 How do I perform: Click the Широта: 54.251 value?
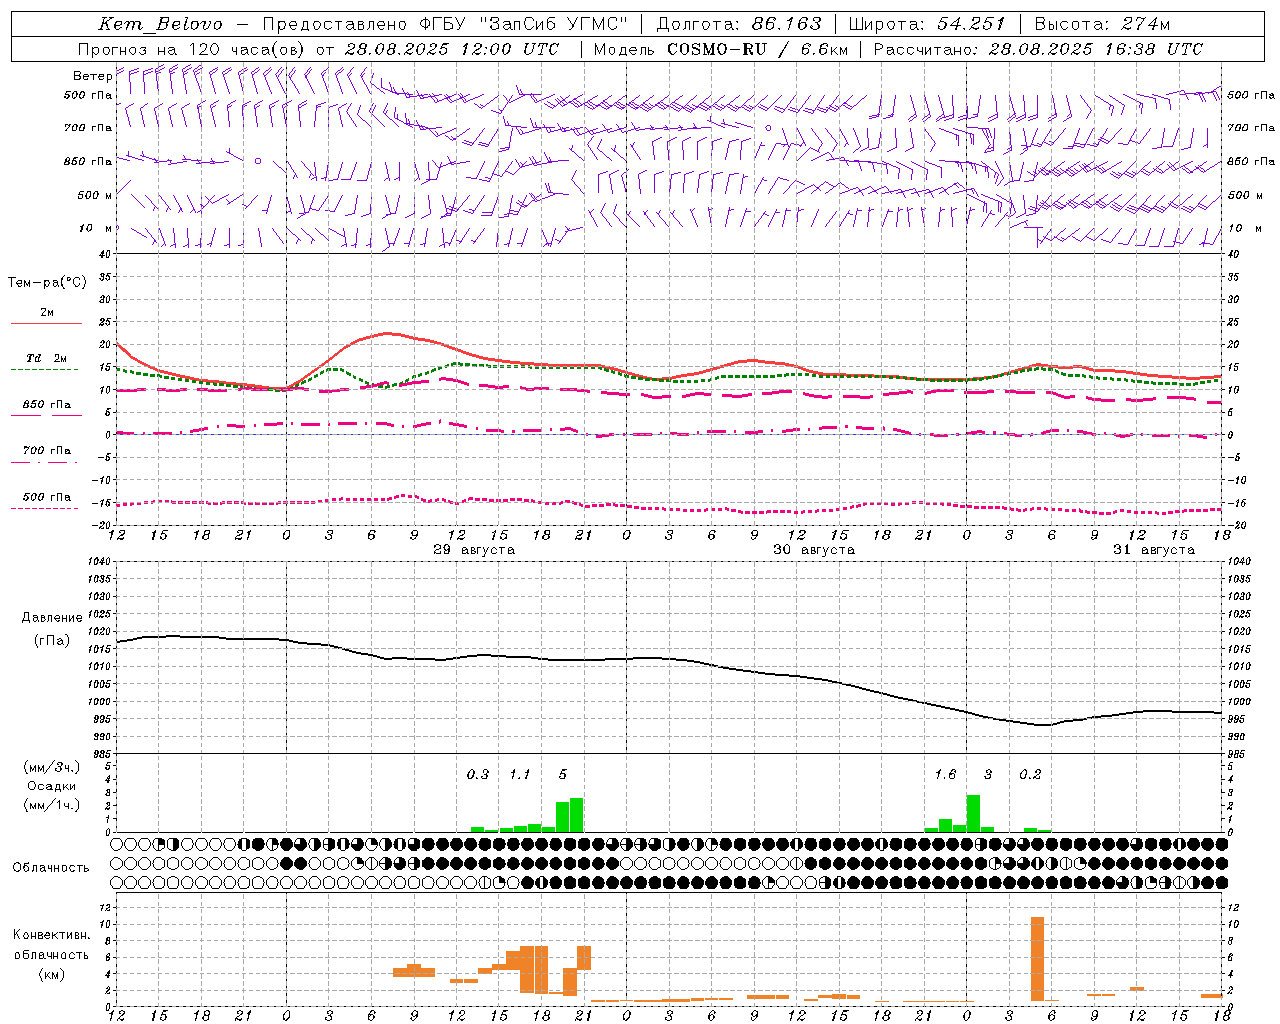tap(926, 24)
